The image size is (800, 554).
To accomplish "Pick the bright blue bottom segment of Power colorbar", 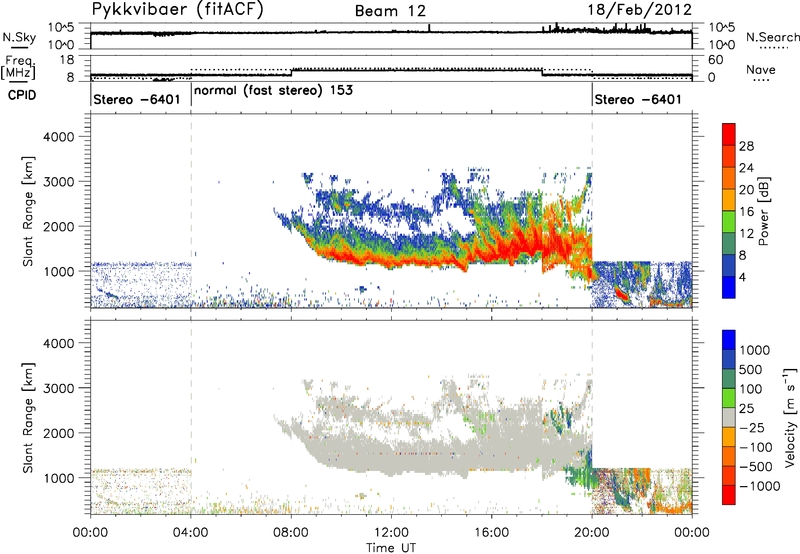I will (x=729, y=288).
